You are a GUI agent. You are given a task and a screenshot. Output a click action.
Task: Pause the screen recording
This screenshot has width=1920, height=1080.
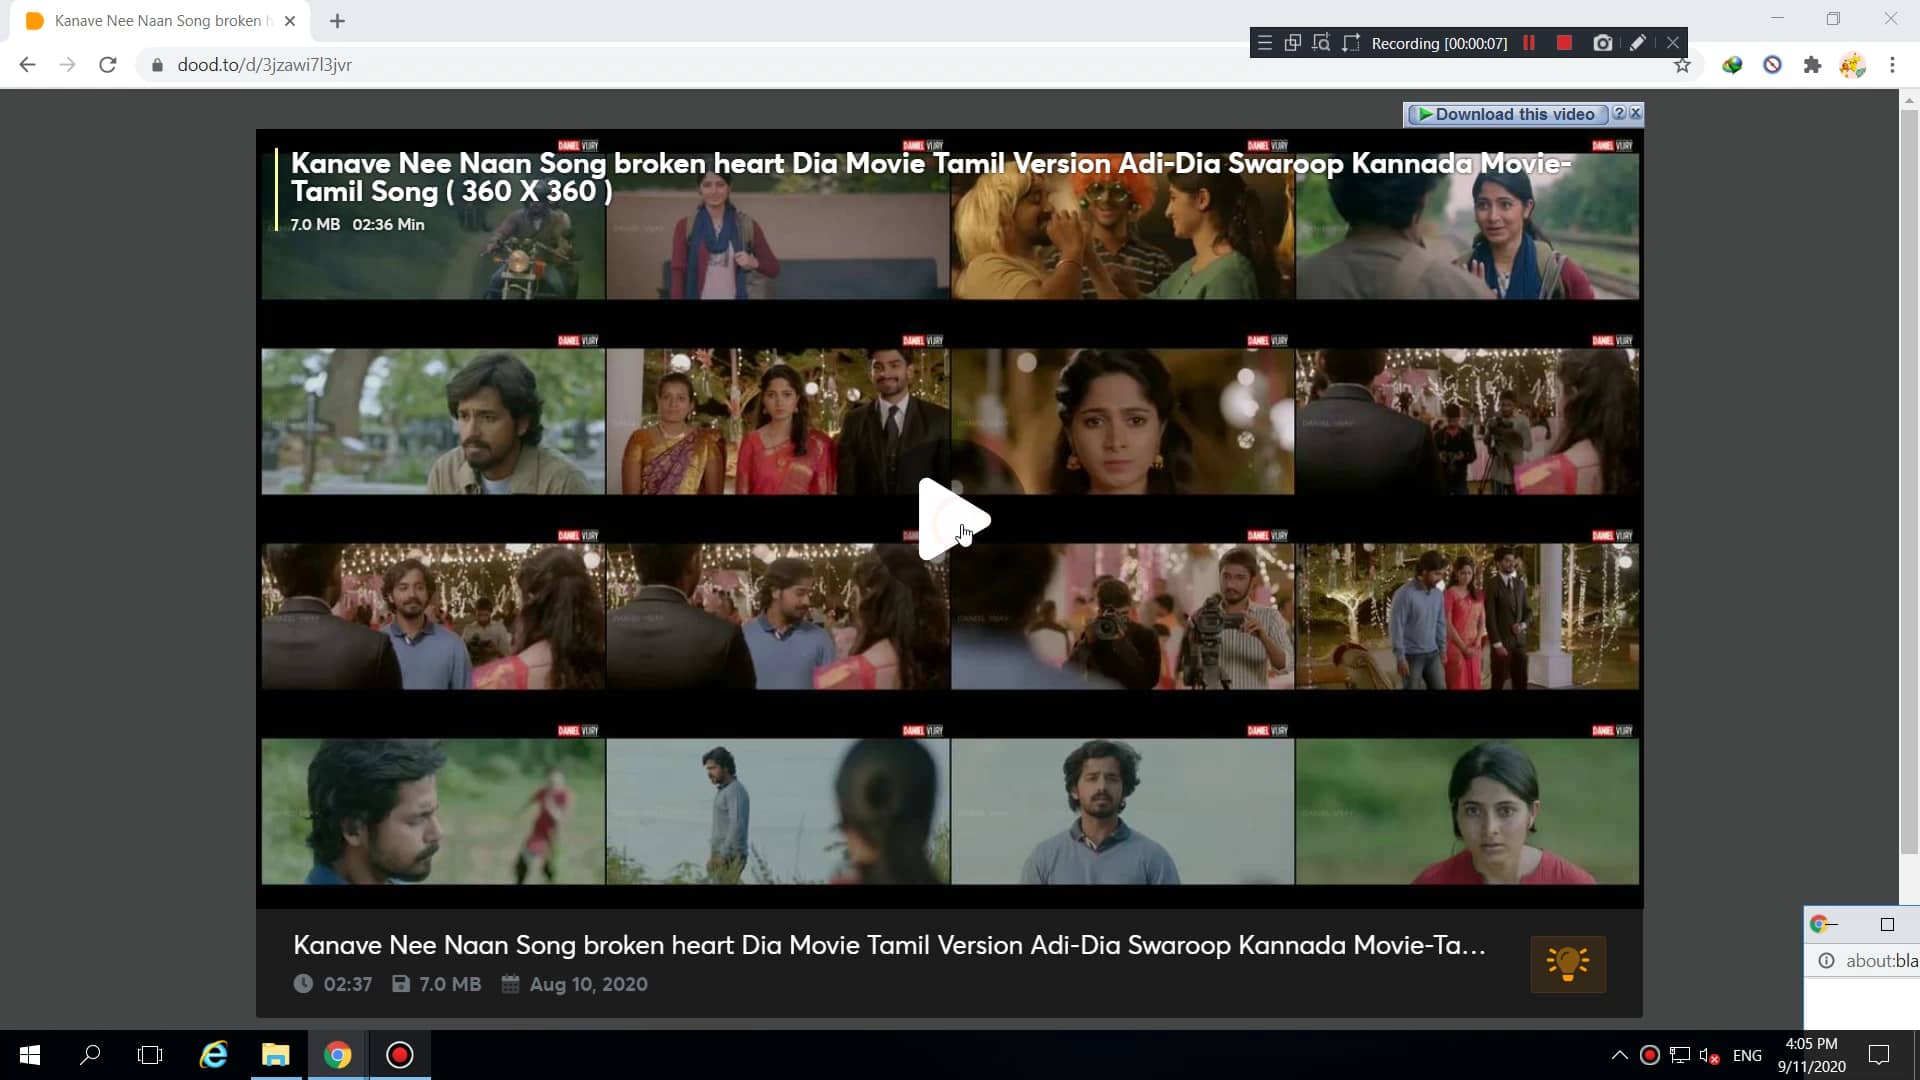[1529, 43]
